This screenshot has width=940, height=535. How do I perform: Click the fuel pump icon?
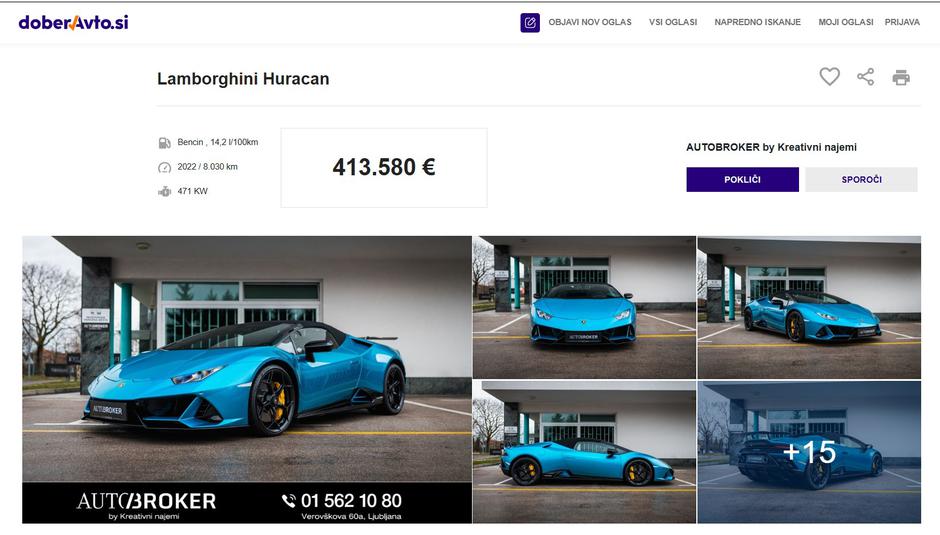[x=164, y=143]
